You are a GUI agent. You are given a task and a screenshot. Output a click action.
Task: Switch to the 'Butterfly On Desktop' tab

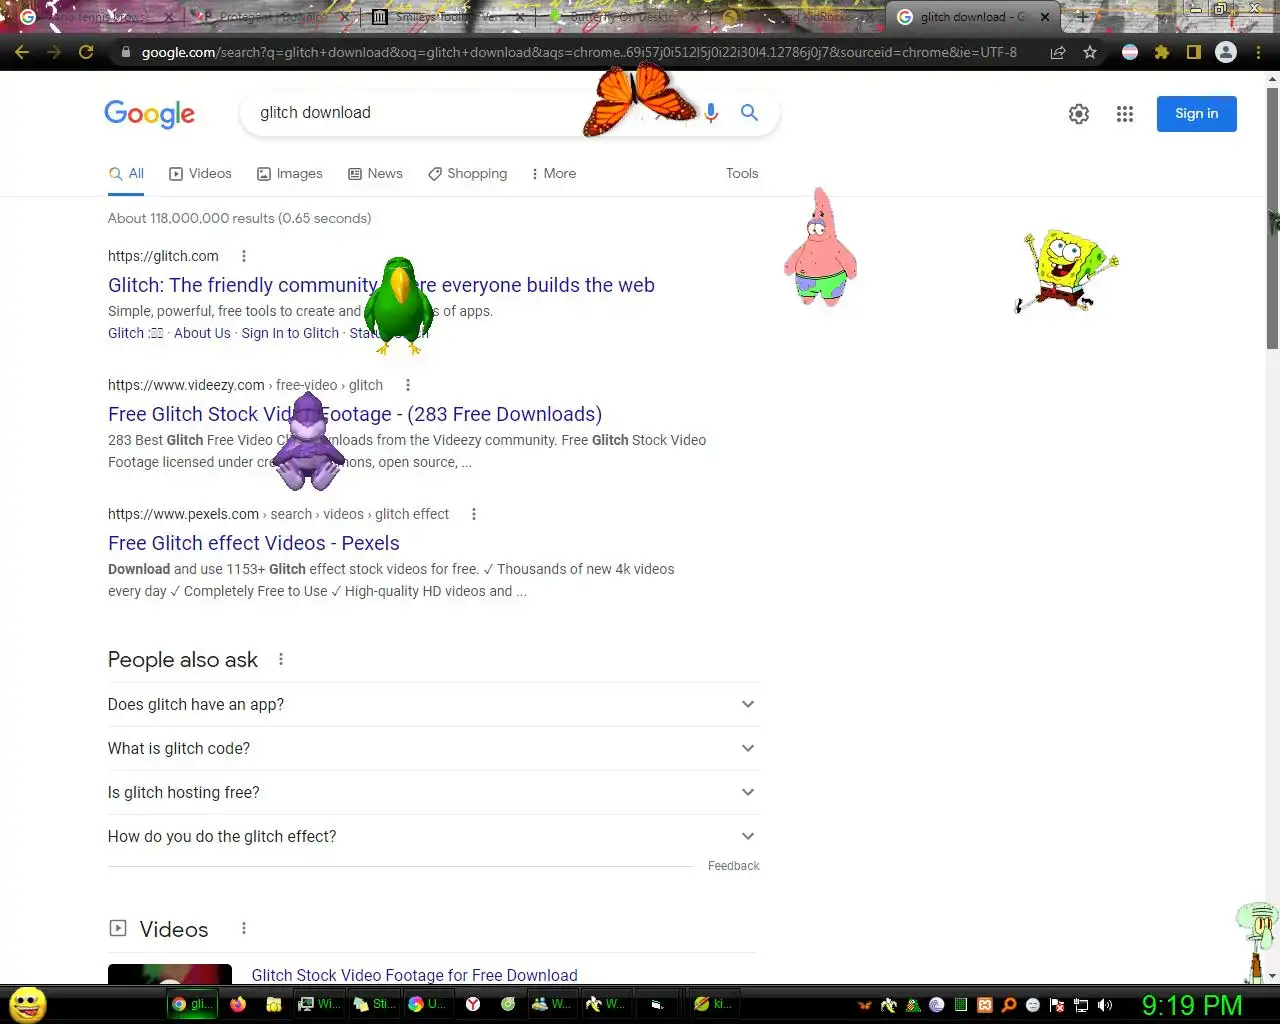coord(622,17)
